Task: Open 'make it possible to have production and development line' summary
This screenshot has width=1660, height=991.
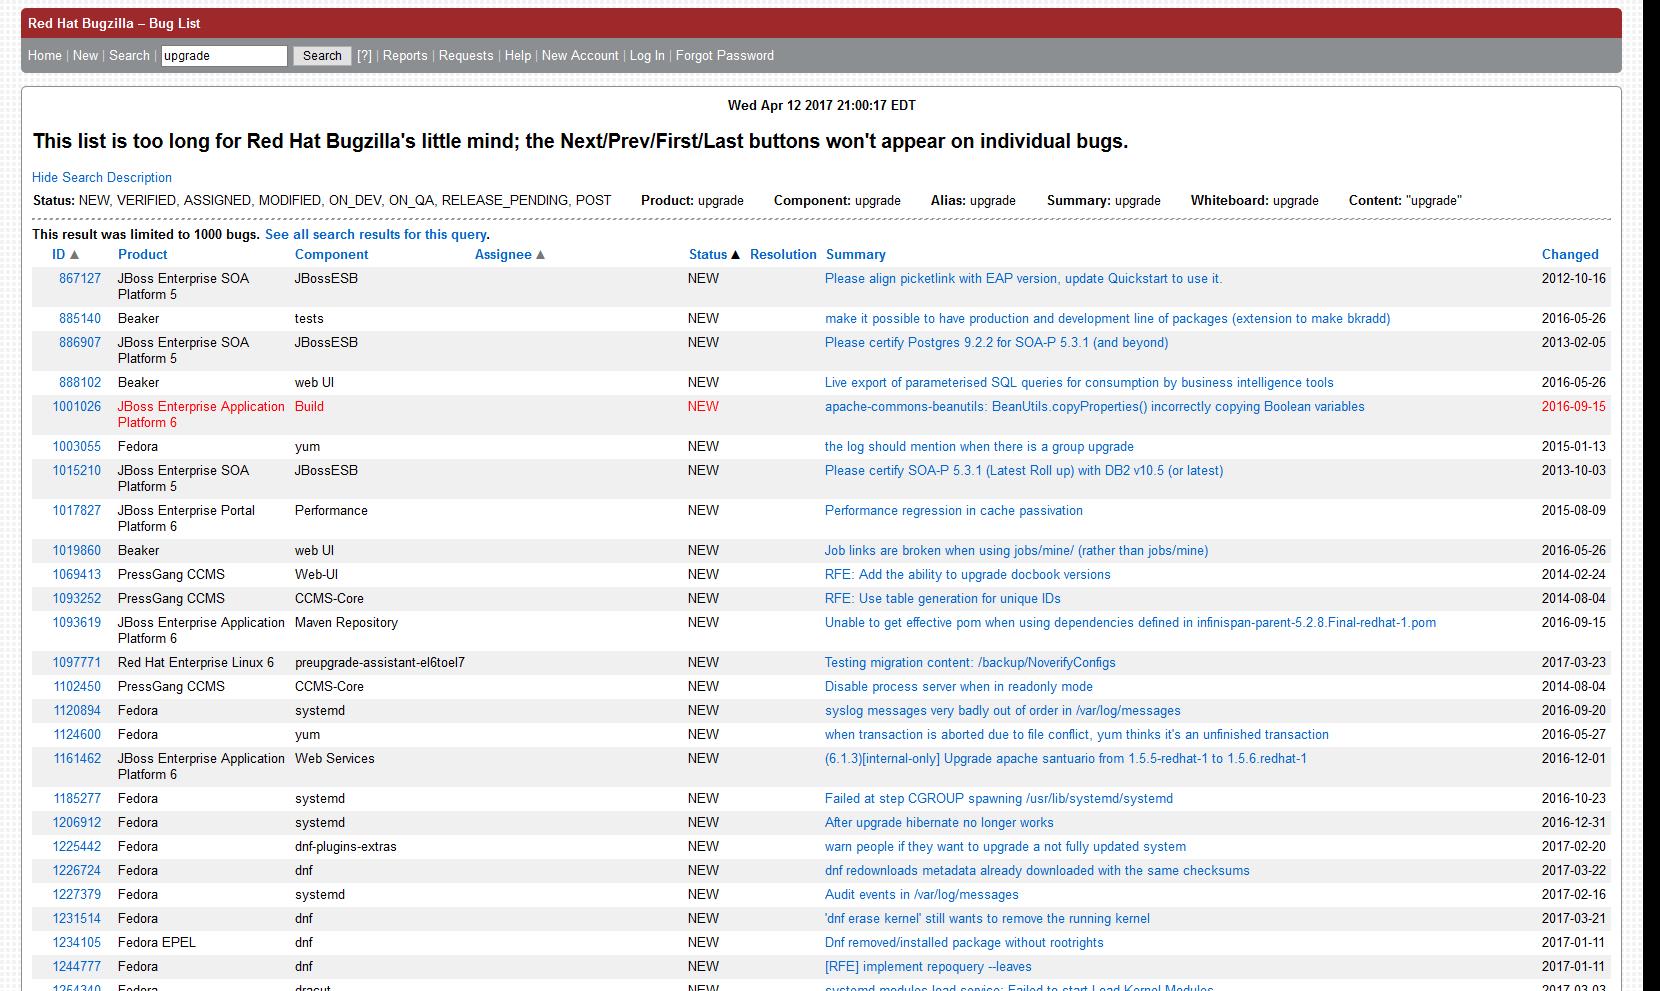Action: click(x=1107, y=319)
